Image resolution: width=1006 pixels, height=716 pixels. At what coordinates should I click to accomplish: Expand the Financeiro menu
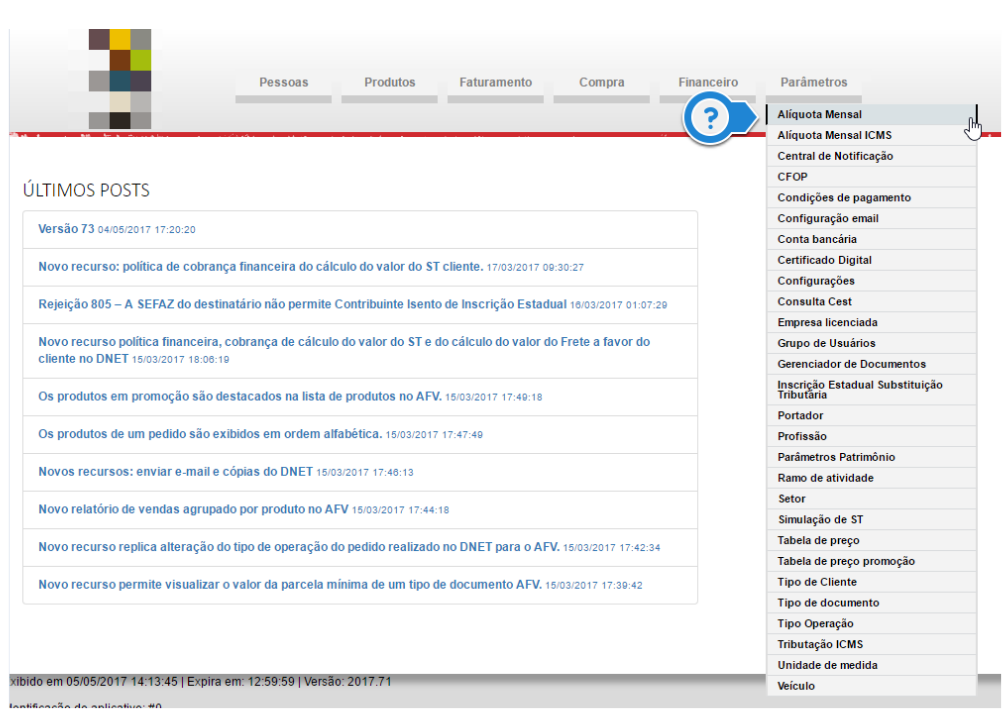tap(707, 83)
